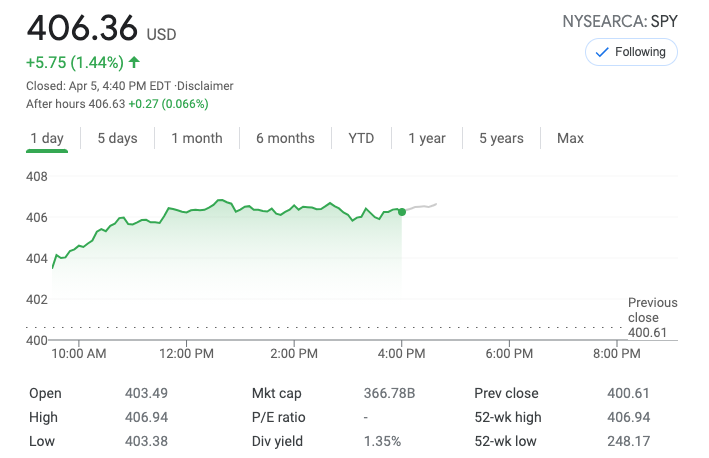Switch to the 1 month range
This screenshot has height=458, width=709.
tap(197, 138)
